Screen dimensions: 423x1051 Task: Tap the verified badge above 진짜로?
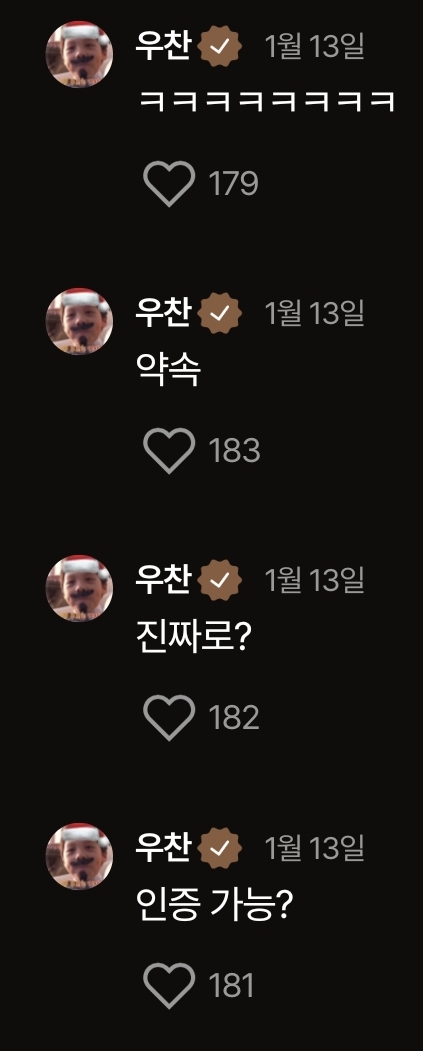[x=221, y=580]
